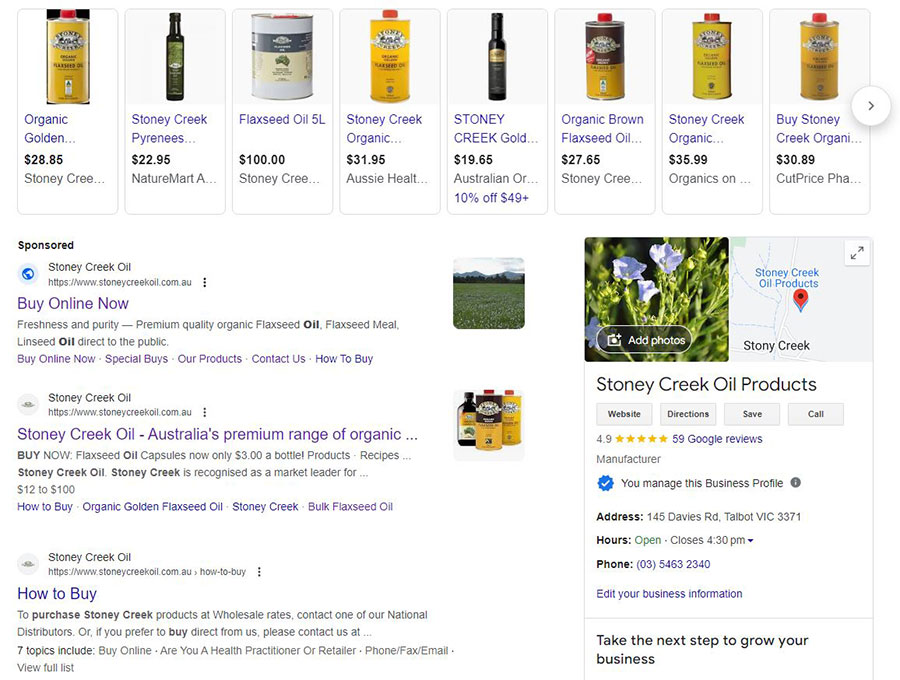This screenshot has width=900, height=680.
Task: Save the Stoney Creek business listing
Action: point(751,414)
